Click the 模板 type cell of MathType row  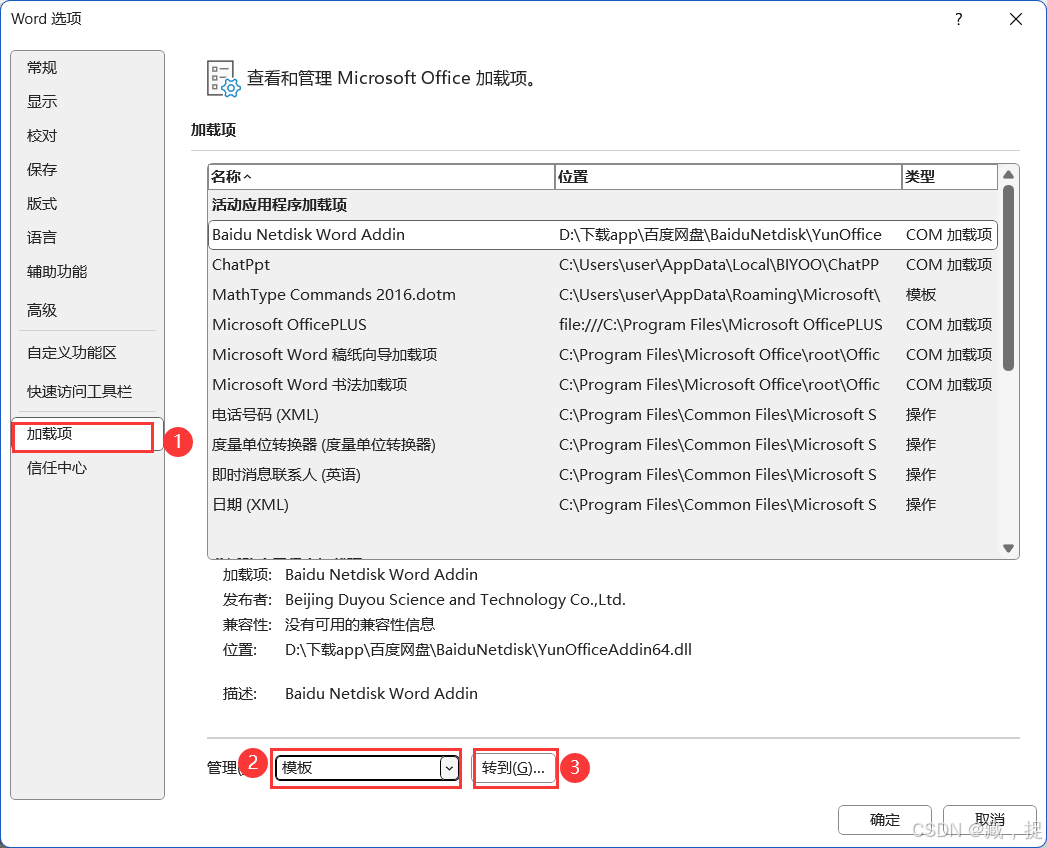point(921,295)
